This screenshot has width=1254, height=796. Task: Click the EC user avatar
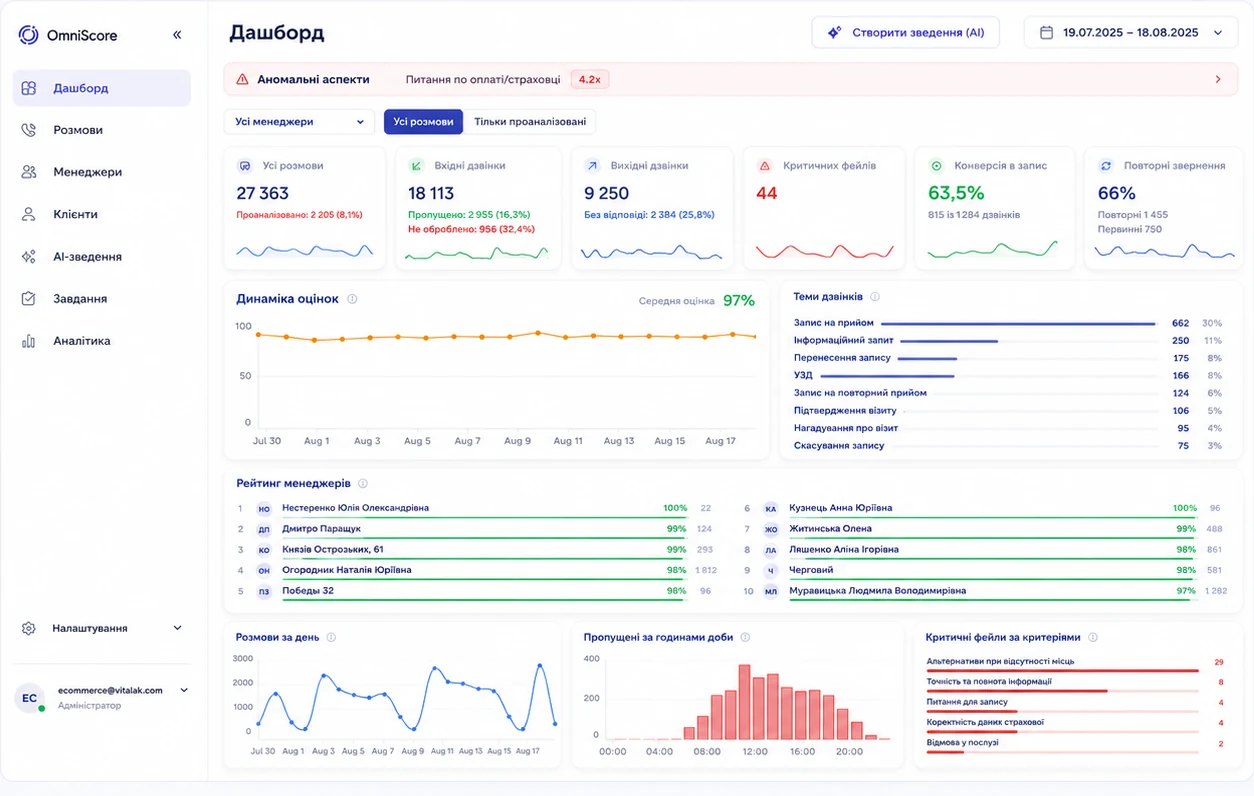(29, 698)
